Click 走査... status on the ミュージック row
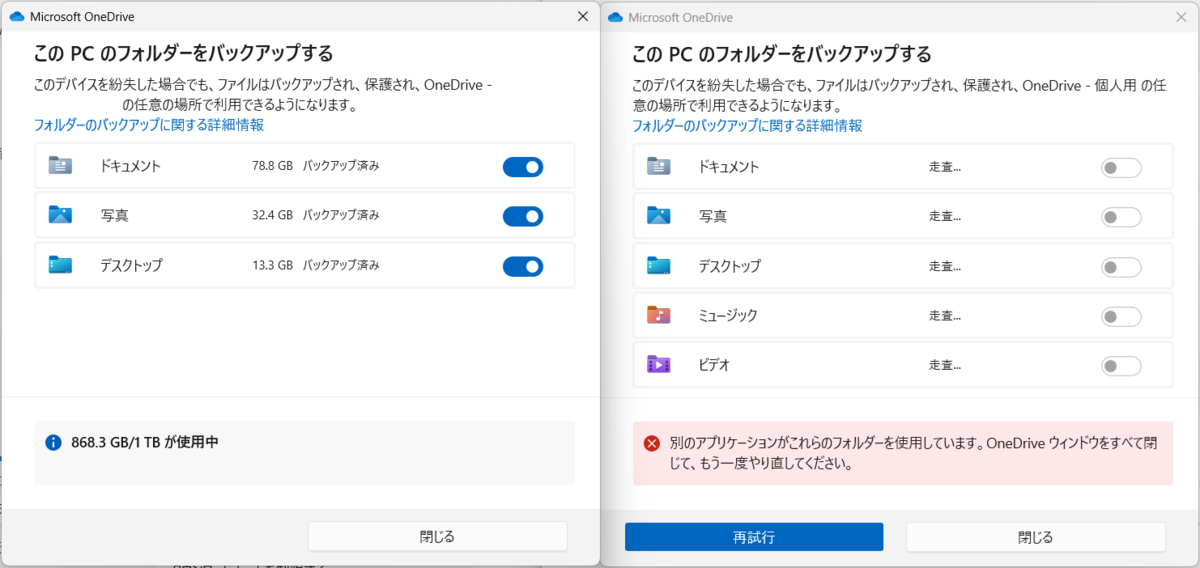1200x568 pixels. (x=945, y=316)
